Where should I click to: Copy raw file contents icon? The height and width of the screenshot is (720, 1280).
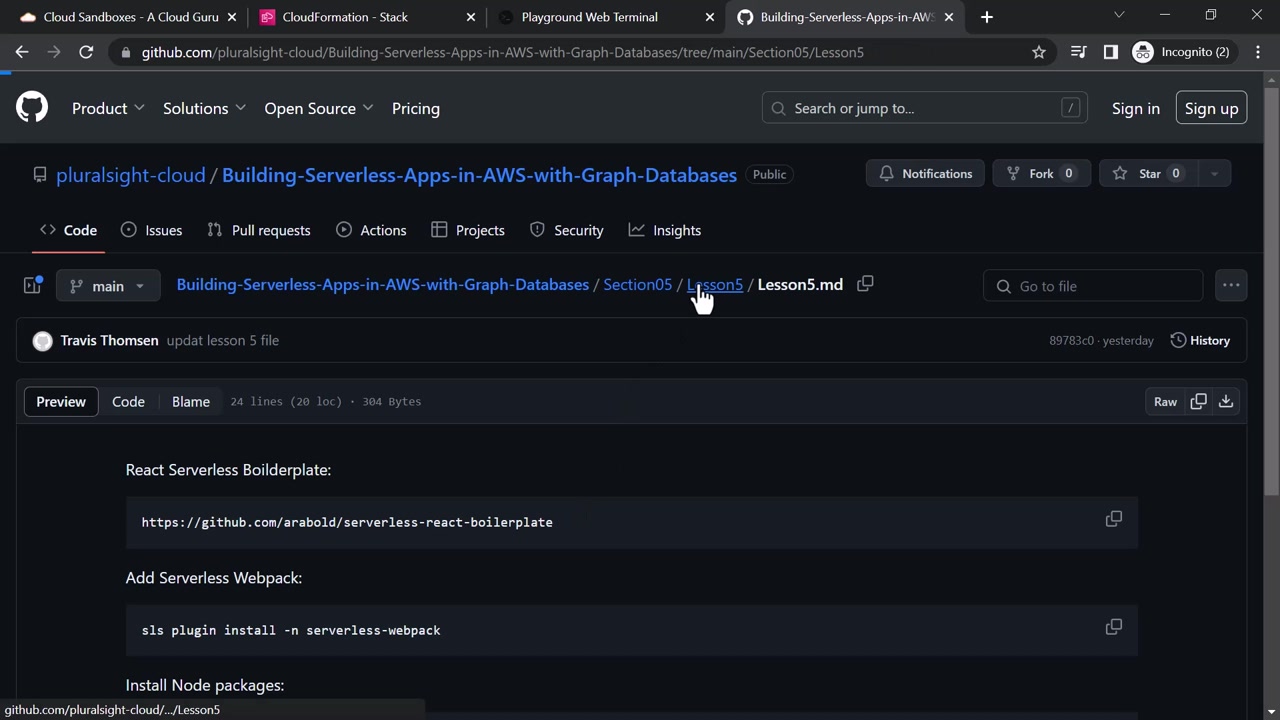[1198, 401]
